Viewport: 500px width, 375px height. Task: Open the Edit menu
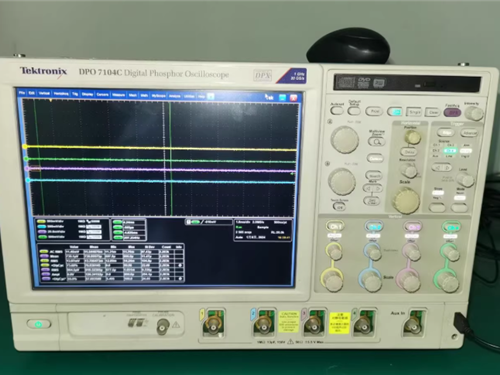[x=32, y=93]
